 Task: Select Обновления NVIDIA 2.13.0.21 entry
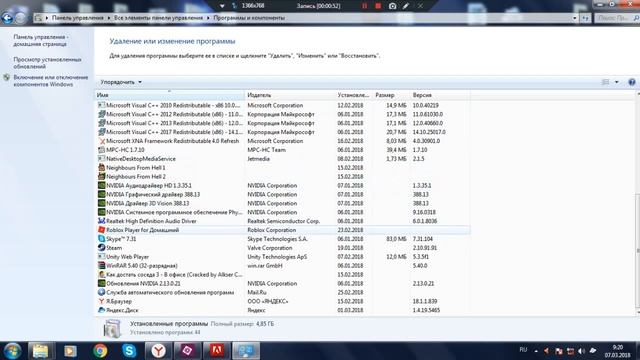[282, 283]
